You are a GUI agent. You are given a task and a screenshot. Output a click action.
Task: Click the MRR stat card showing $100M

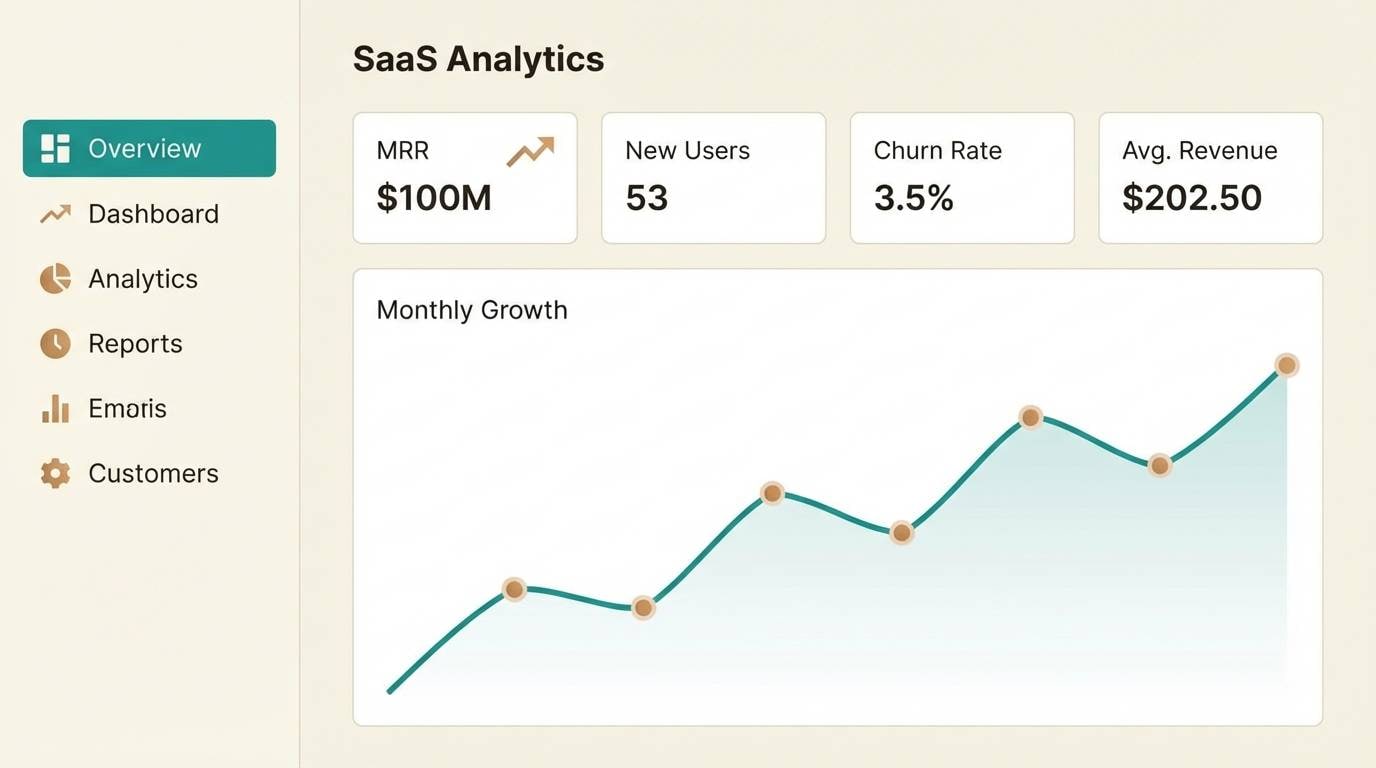[x=465, y=177]
